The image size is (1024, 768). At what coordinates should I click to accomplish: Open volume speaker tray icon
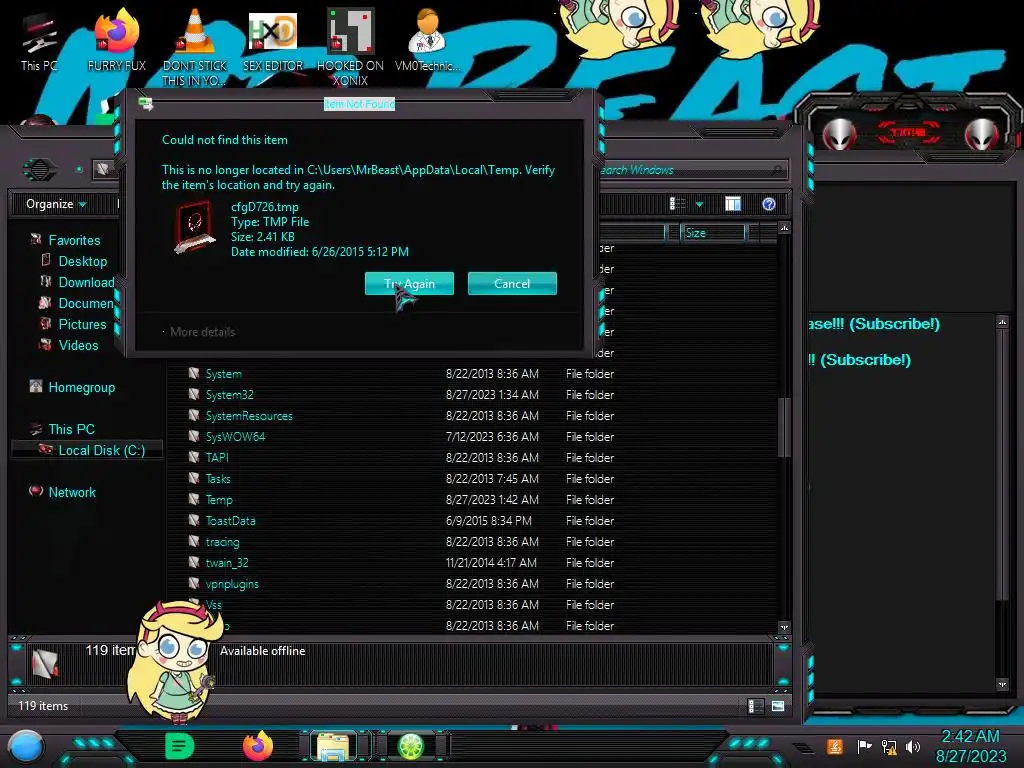912,746
